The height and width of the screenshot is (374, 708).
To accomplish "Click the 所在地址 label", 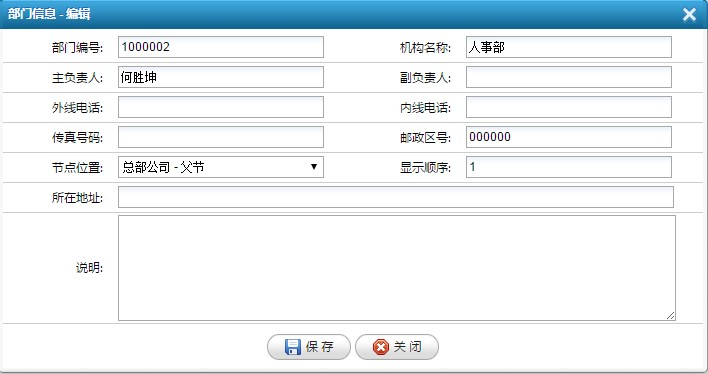I will (x=77, y=197).
